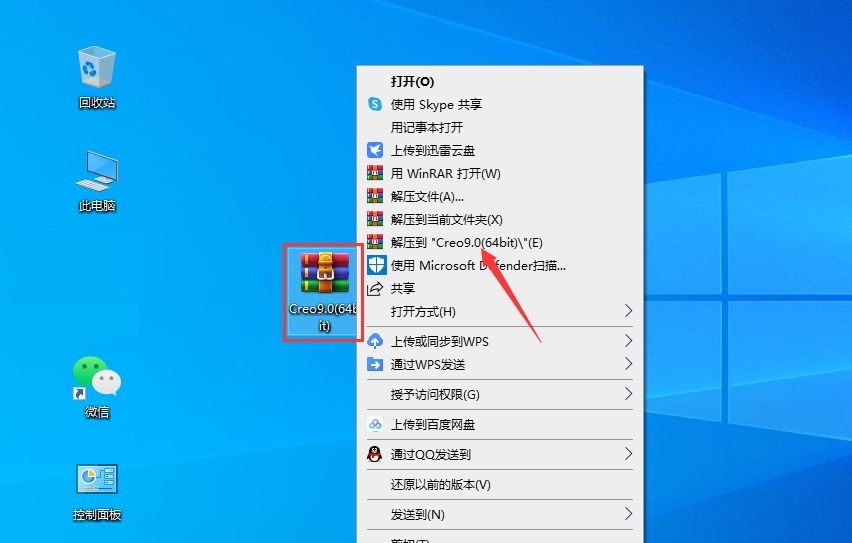The height and width of the screenshot is (543, 852).
Task: Expand submenu arrow of 授予访问权限(G)
Action: 629,394
